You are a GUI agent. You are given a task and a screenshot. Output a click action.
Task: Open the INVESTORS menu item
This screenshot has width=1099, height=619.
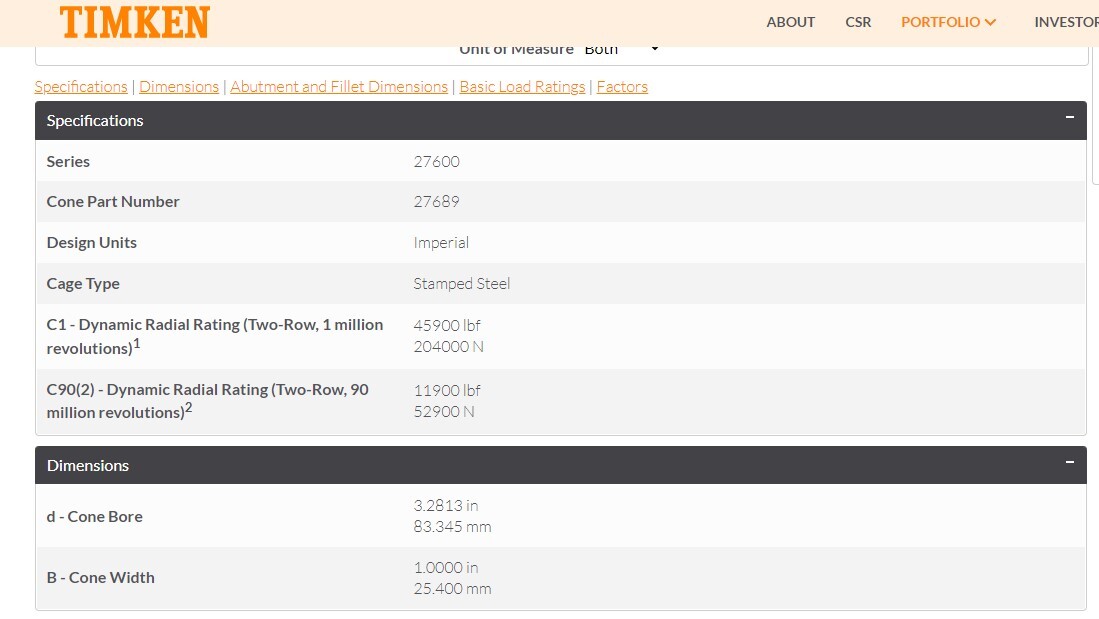pos(1066,22)
